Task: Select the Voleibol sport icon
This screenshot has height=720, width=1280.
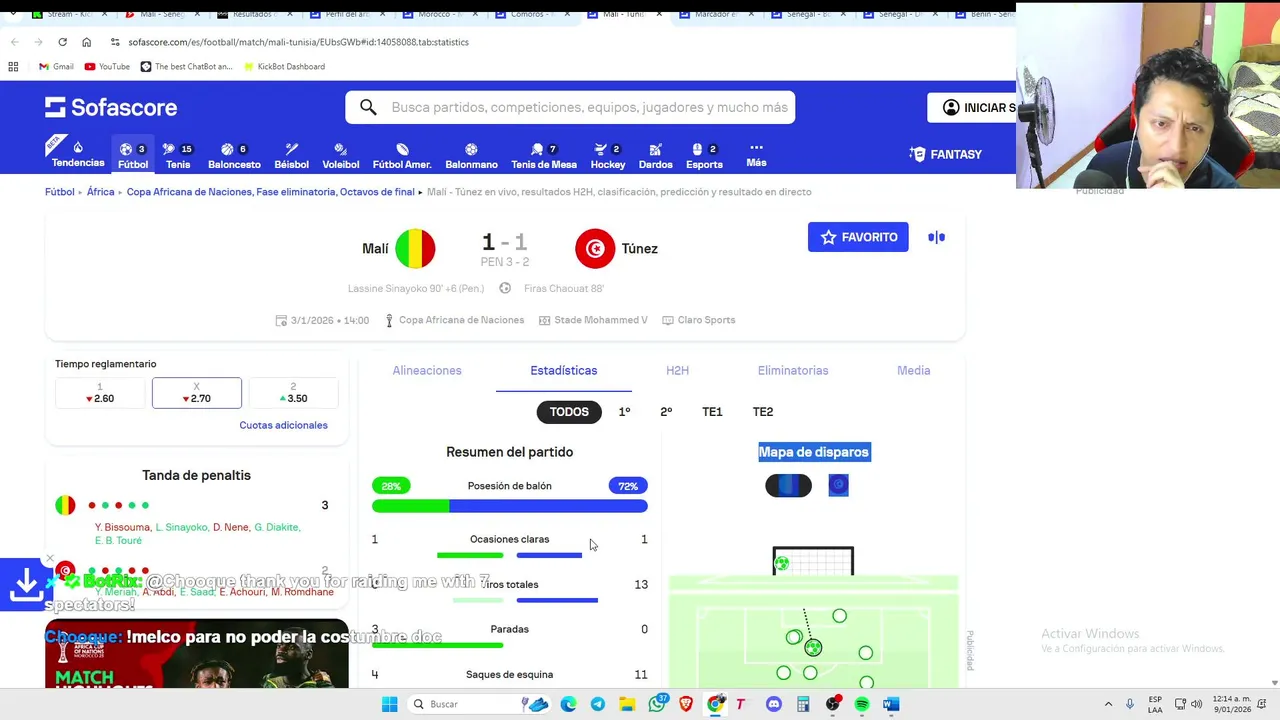Action: point(340,155)
